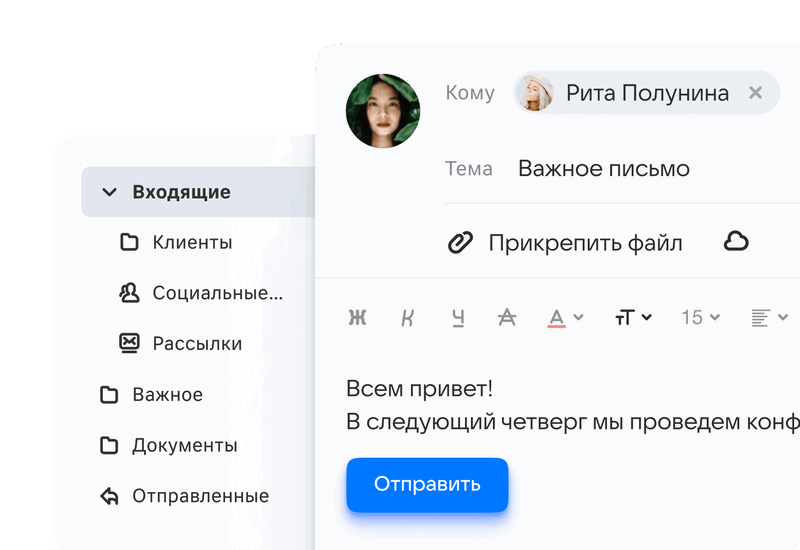Click the Клиенты folder icon
Image resolution: width=800 pixels, height=550 pixels.
click(129, 242)
